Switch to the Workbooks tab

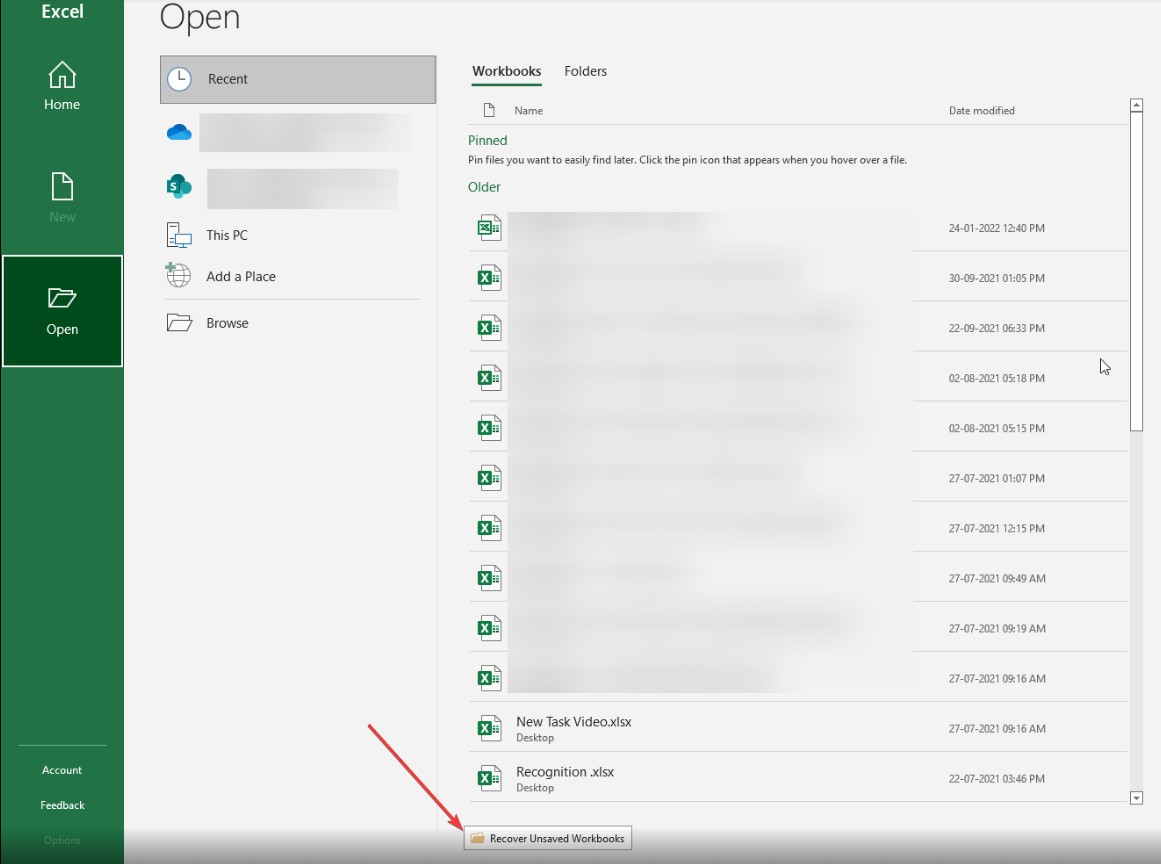[x=505, y=71]
